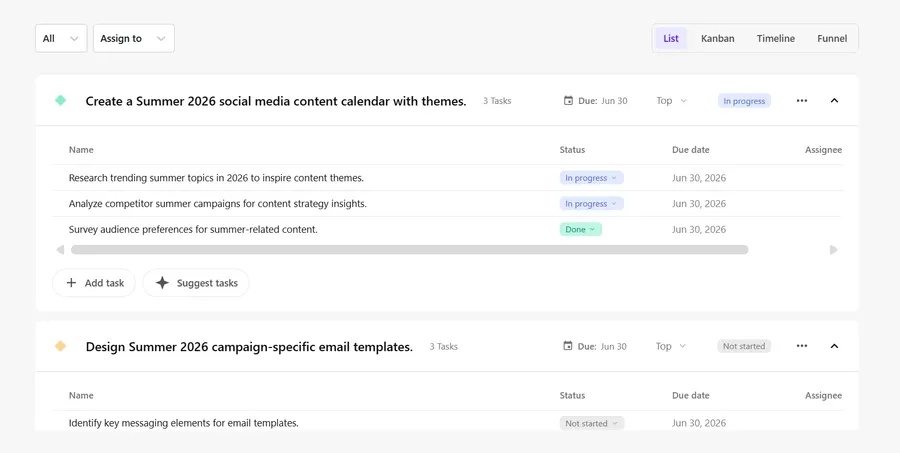The width and height of the screenshot is (900, 453).
Task: Click the orange diamond icon for email templates
Action: [60, 346]
